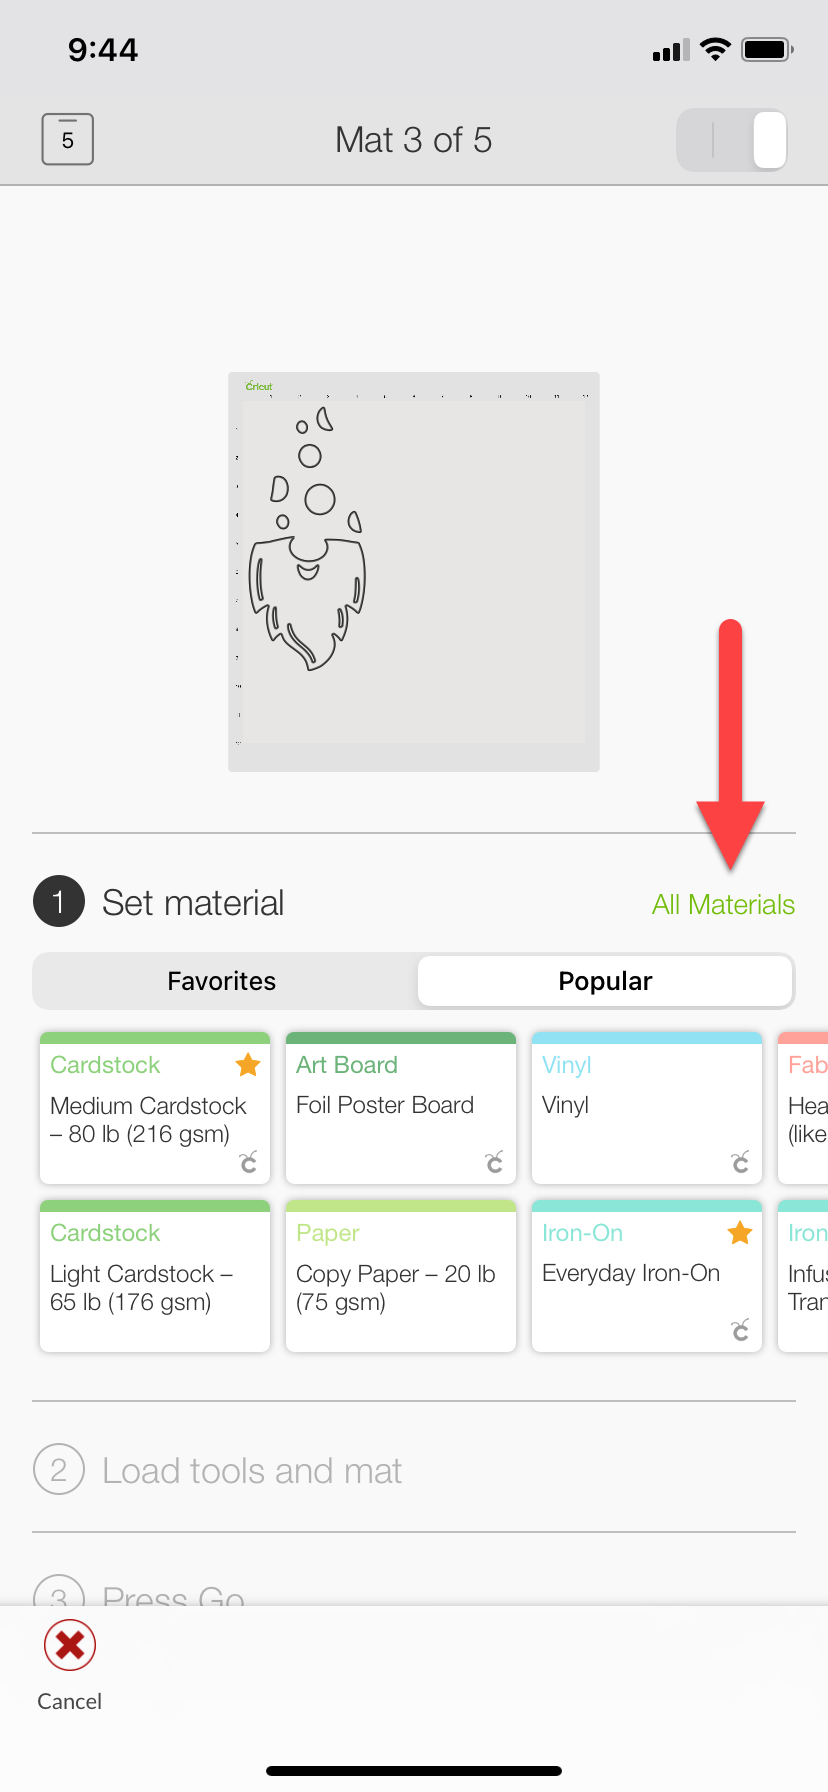Expand step 2 Load tools and mat
The image size is (828, 1792).
pos(251,1469)
